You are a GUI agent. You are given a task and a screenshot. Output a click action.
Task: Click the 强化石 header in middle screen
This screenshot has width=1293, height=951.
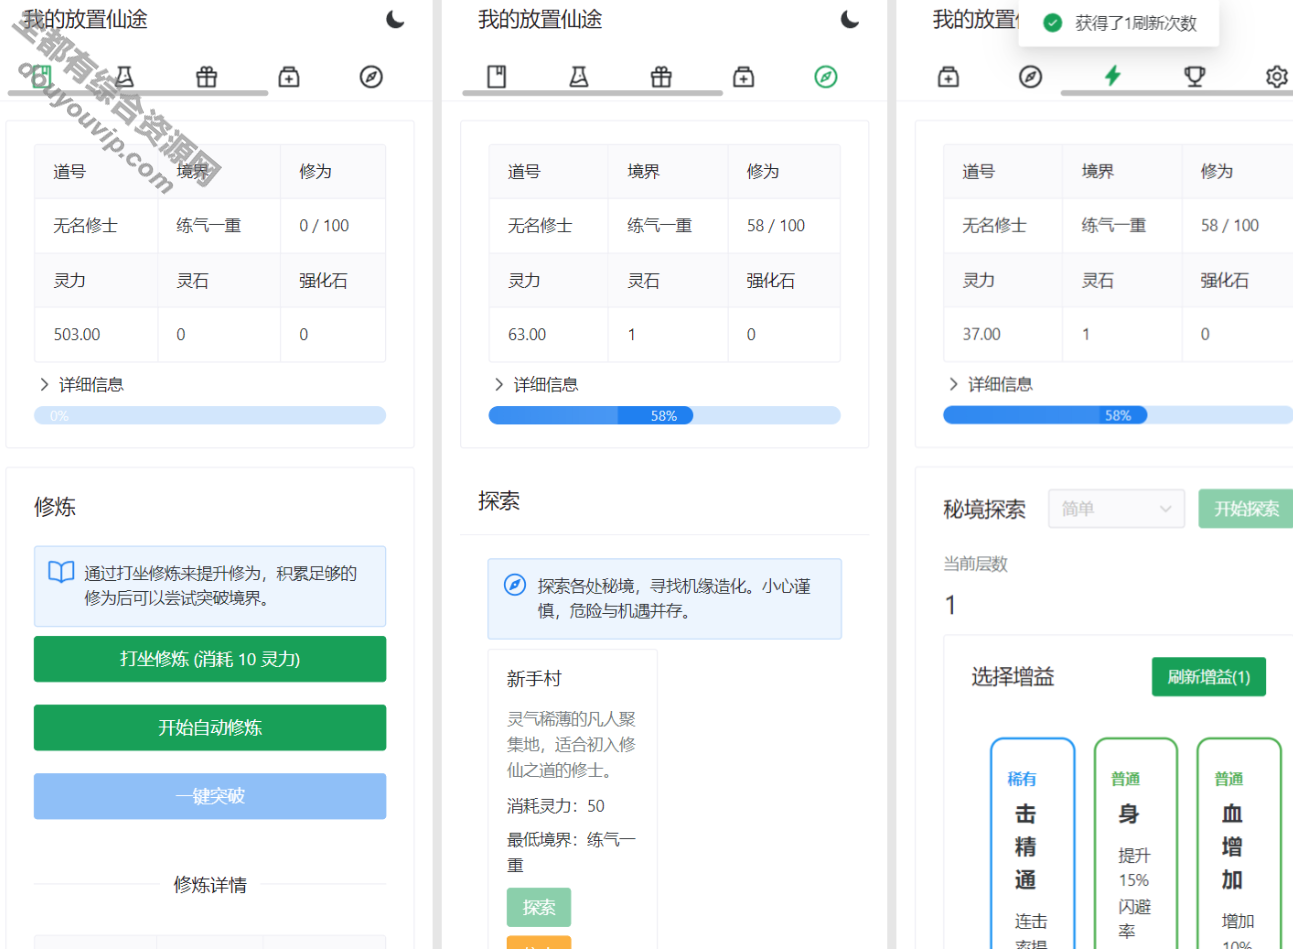[x=770, y=280]
